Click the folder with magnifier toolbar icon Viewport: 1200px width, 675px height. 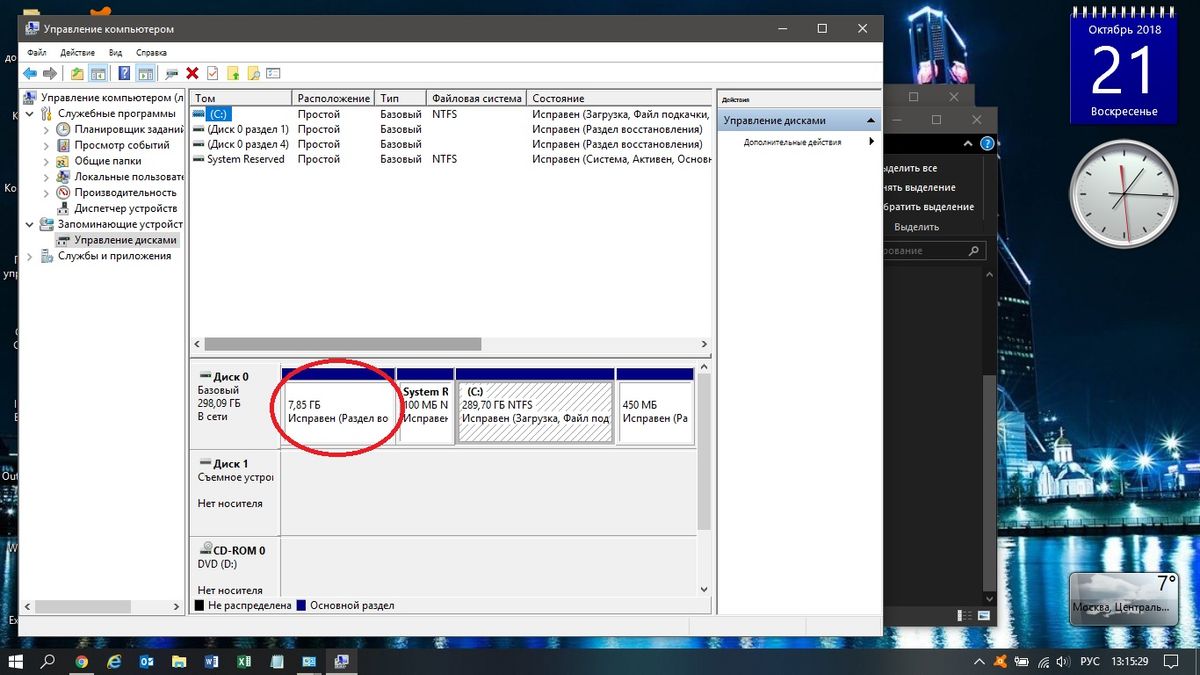(253, 73)
